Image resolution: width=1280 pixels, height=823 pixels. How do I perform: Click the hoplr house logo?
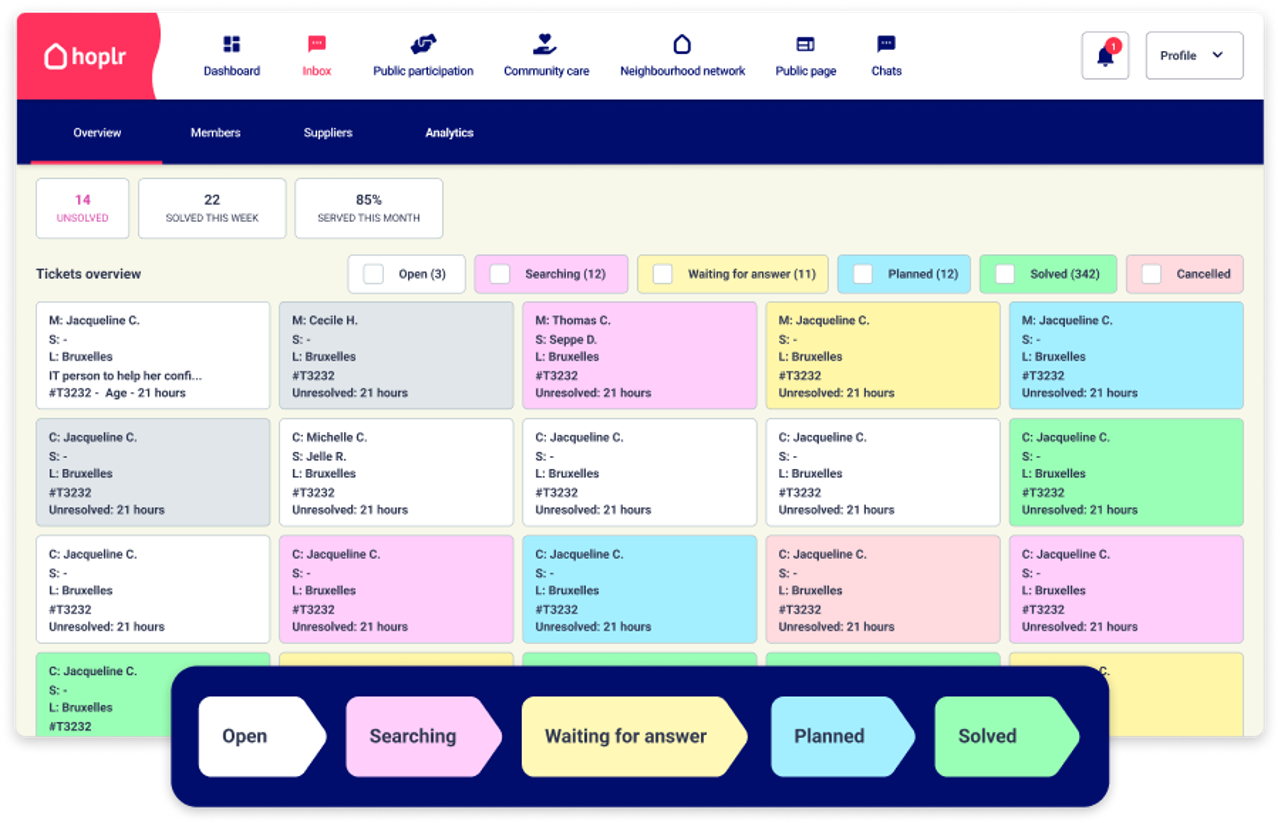coord(56,56)
